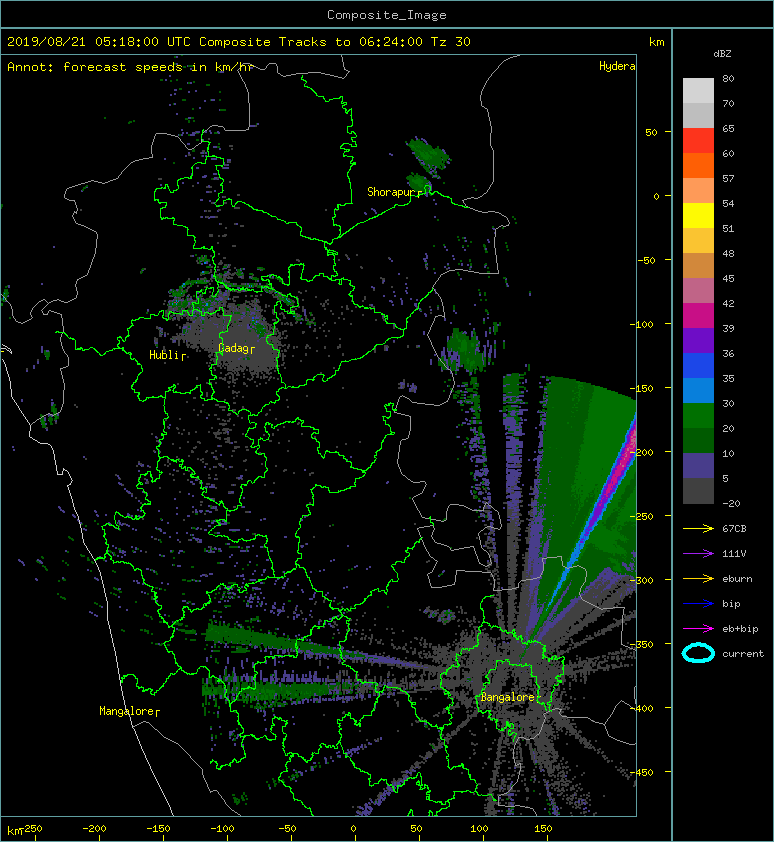This screenshot has height=842, width=774.
Task: Select the green 30 dBZ swatch
Action: coord(698,415)
